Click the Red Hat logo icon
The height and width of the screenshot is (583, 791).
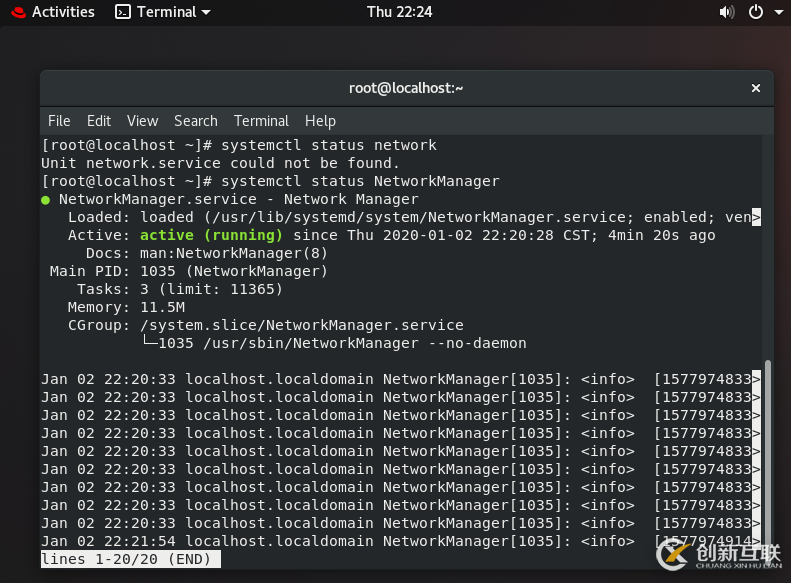click(19, 12)
